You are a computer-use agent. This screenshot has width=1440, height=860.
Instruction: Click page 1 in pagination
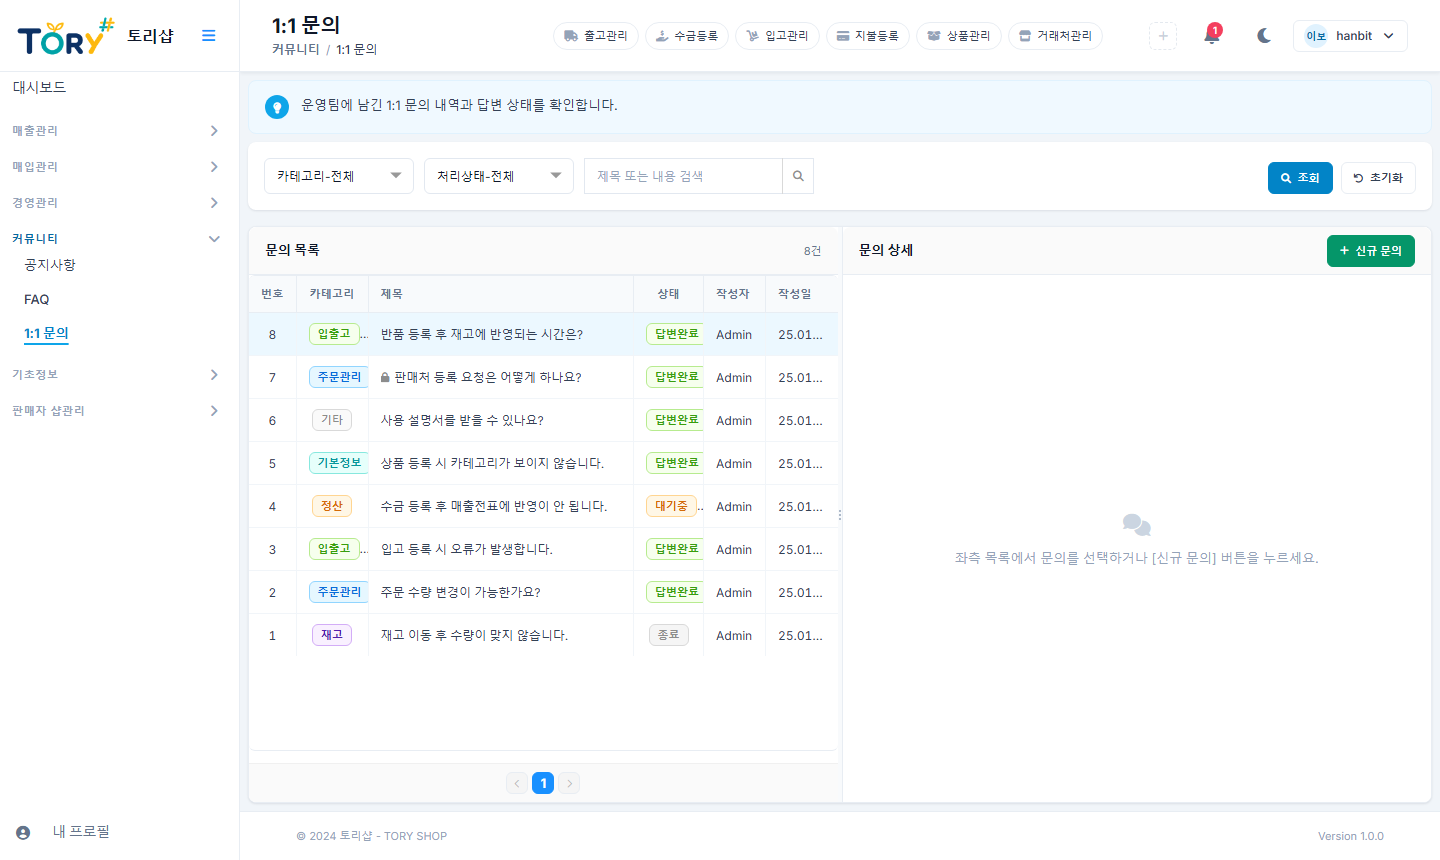(543, 784)
